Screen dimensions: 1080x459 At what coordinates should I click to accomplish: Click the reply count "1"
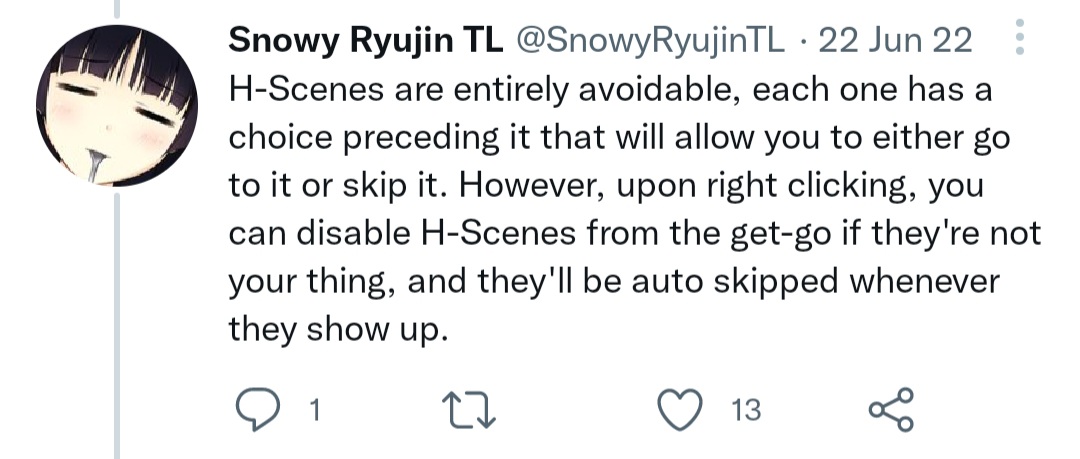pyautogui.click(x=314, y=409)
